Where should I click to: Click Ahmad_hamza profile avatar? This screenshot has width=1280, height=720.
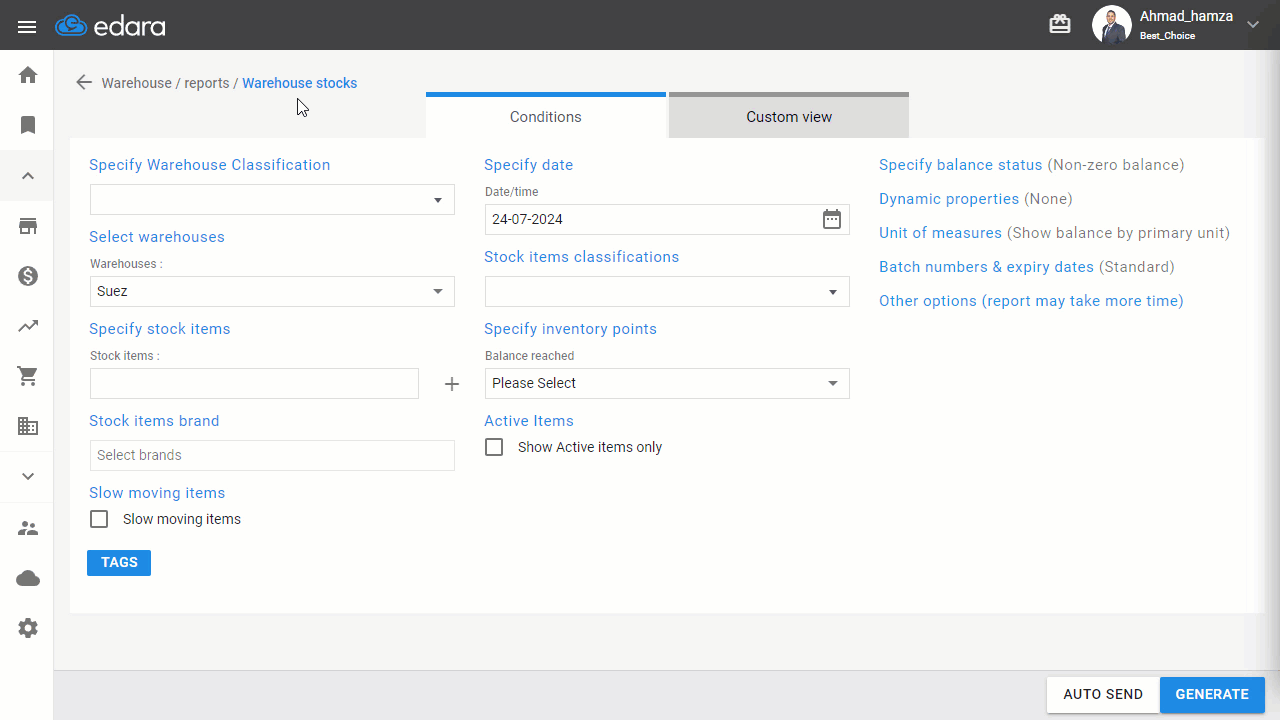[1111, 25]
